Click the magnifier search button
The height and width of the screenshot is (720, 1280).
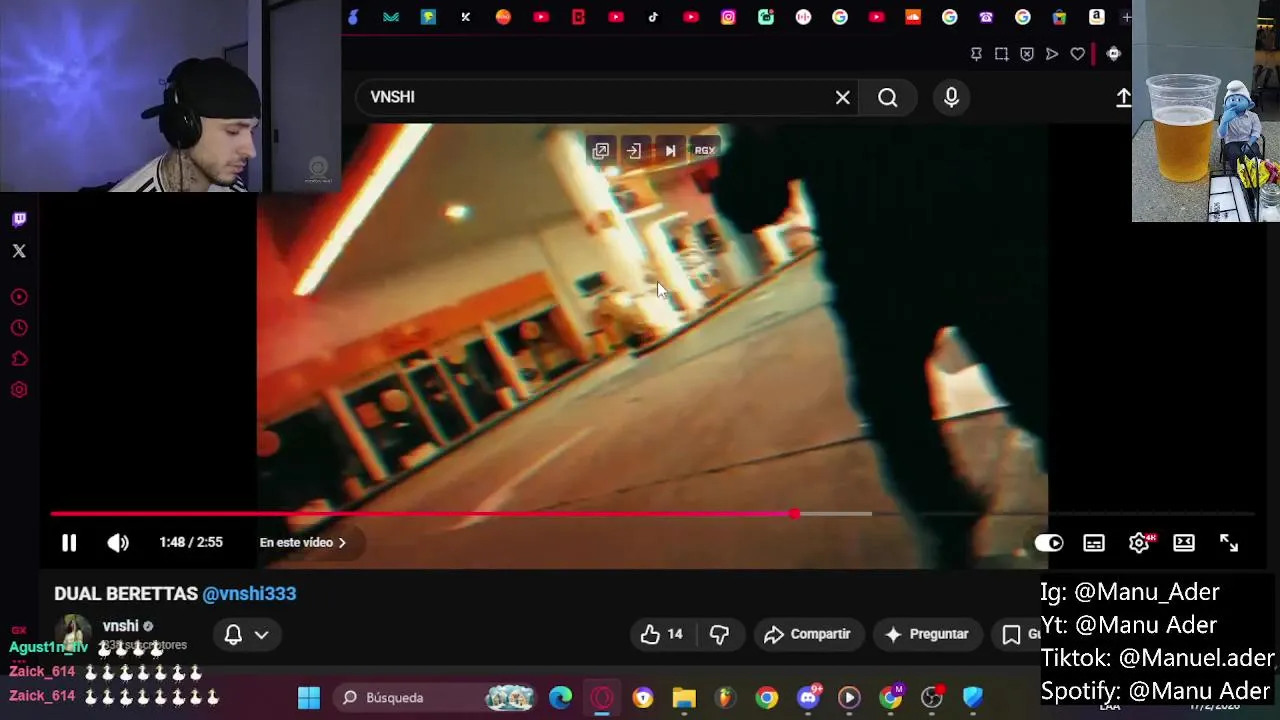(888, 97)
